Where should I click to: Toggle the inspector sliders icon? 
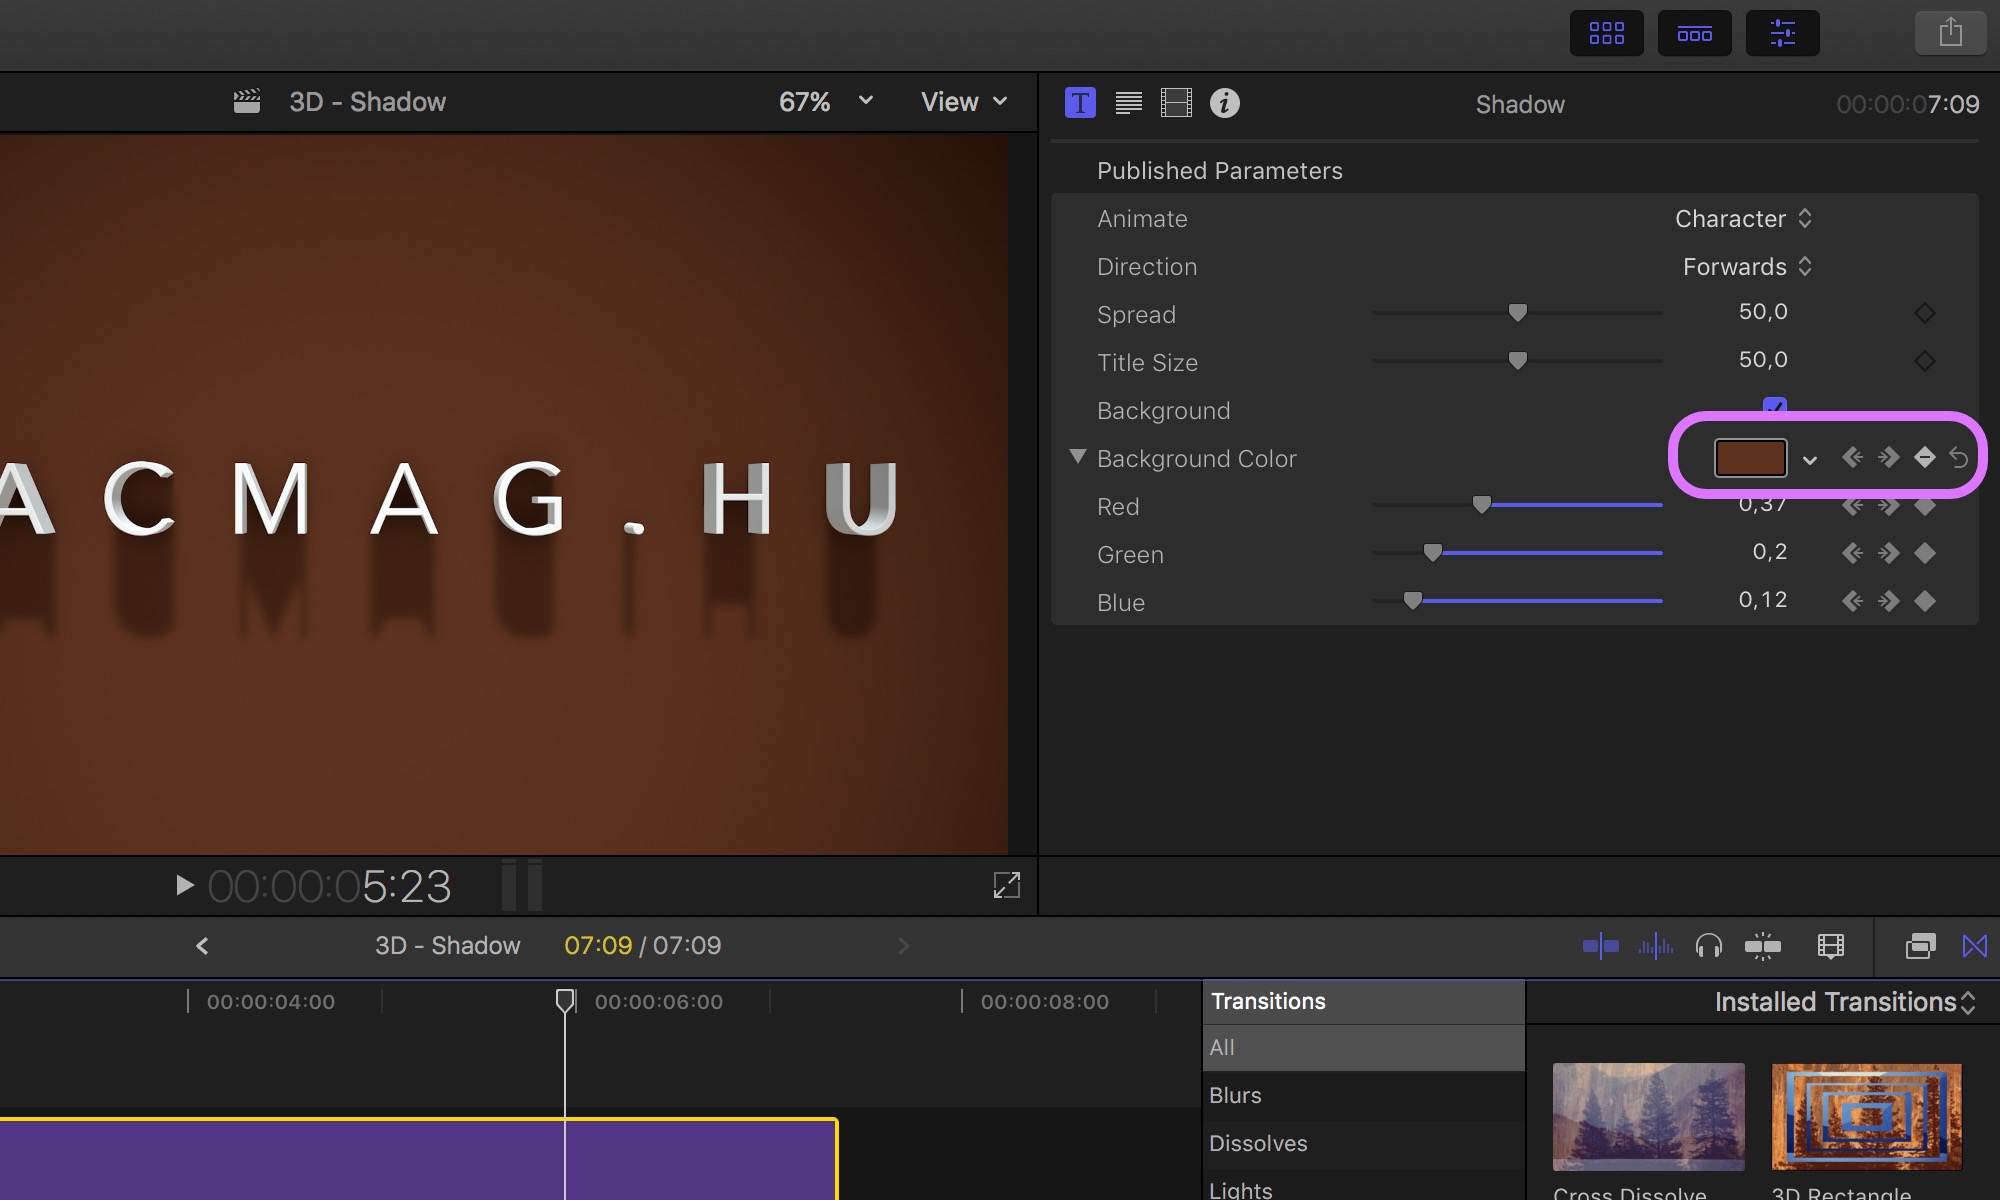click(x=1782, y=33)
